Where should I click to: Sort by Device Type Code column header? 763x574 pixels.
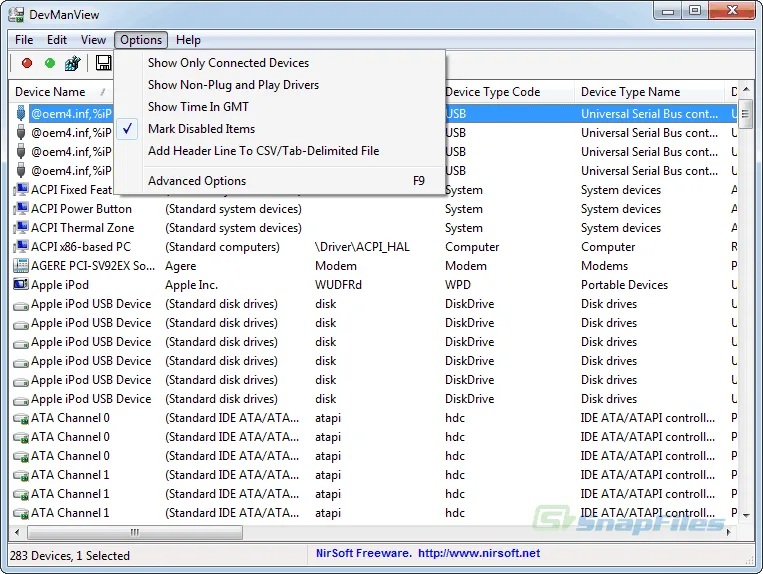[x=509, y=92]
